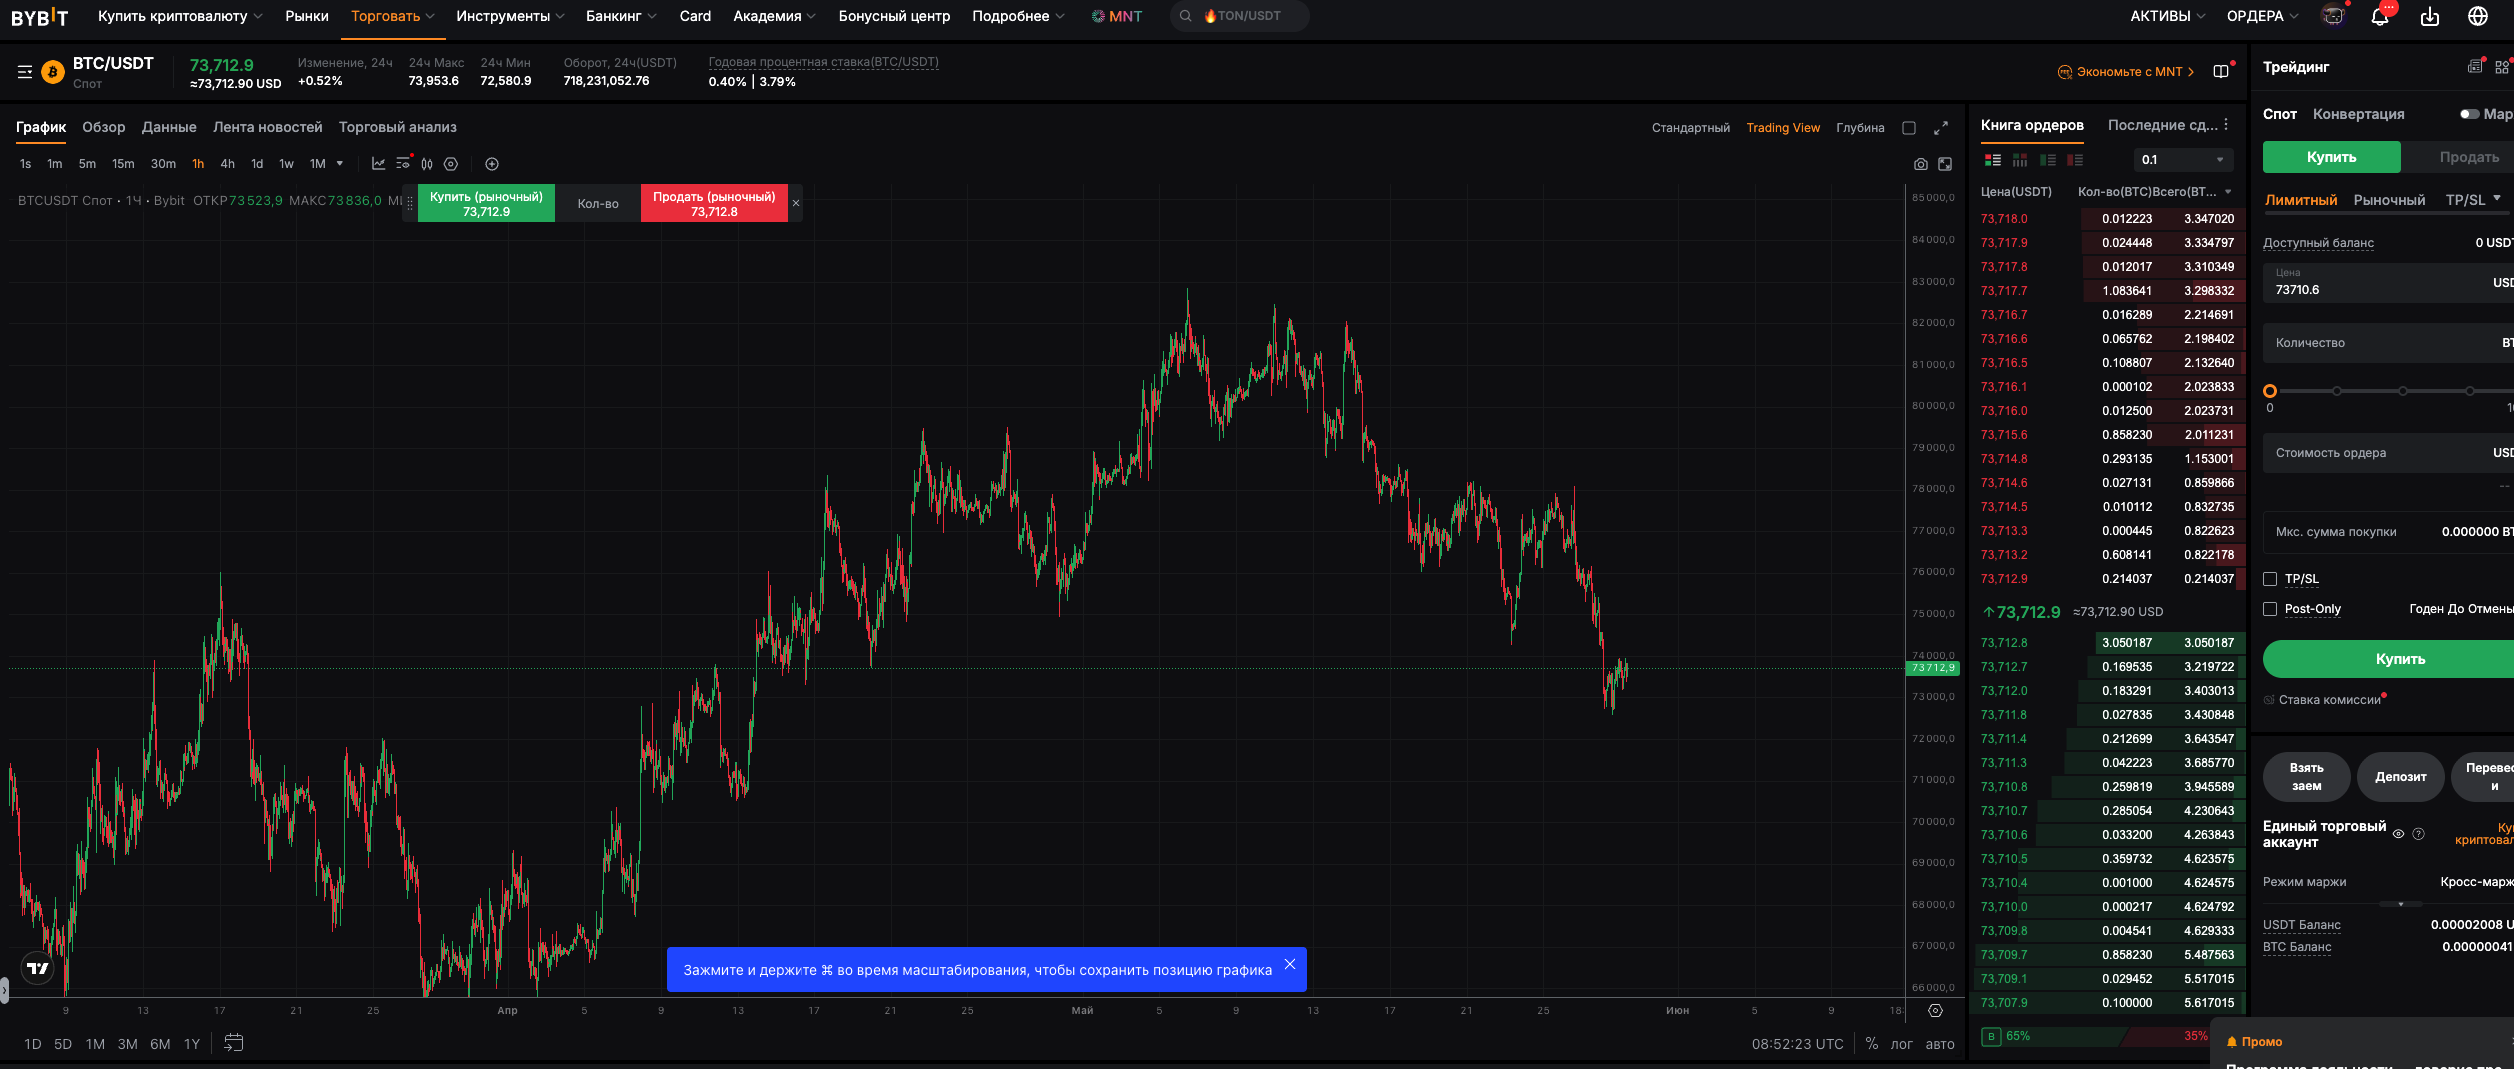Open the order book column dropdown arrow

[x=2228, y=192]
